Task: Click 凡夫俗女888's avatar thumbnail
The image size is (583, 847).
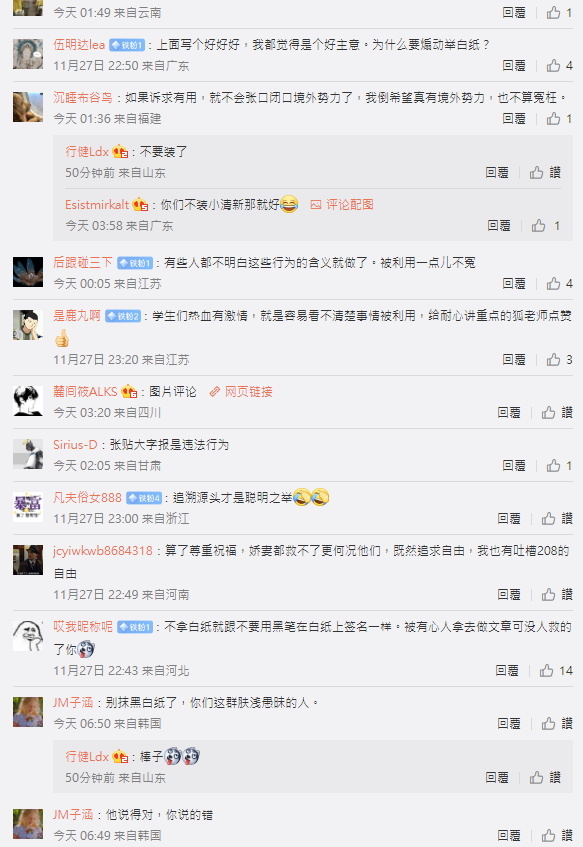Action: pyautogui.click(x=28, y=507)
